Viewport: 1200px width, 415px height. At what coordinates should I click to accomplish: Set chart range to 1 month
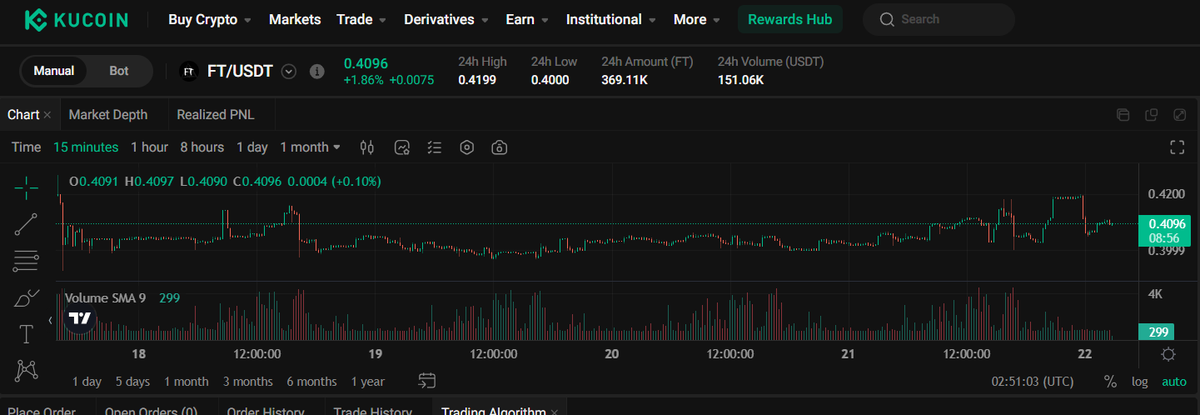[x=186, y=381]
